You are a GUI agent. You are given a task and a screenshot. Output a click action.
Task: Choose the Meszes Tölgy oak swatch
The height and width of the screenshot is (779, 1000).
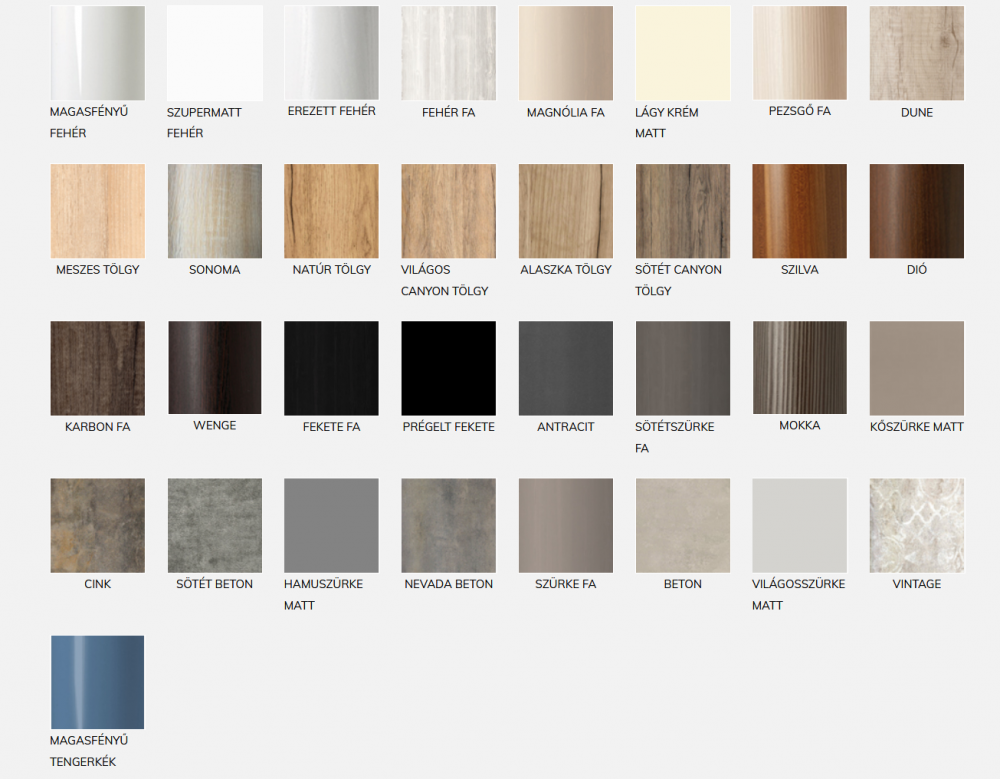pos(97,211)
